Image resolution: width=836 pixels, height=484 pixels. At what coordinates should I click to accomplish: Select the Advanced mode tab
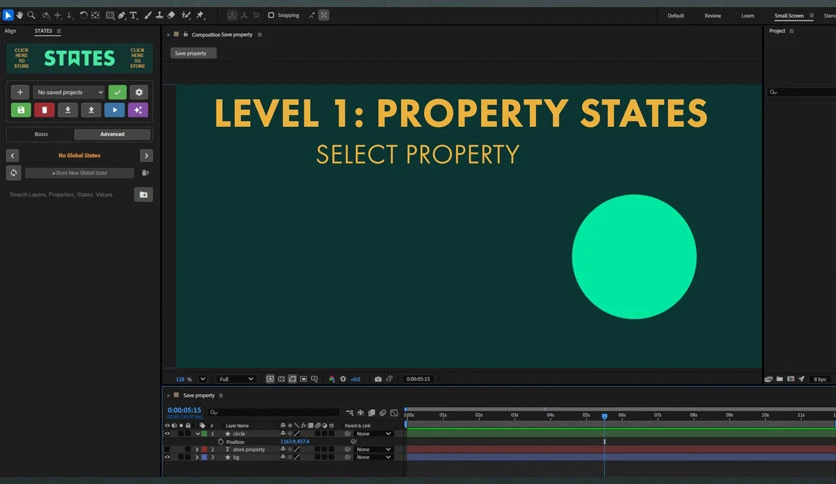(x=112, y=134)
